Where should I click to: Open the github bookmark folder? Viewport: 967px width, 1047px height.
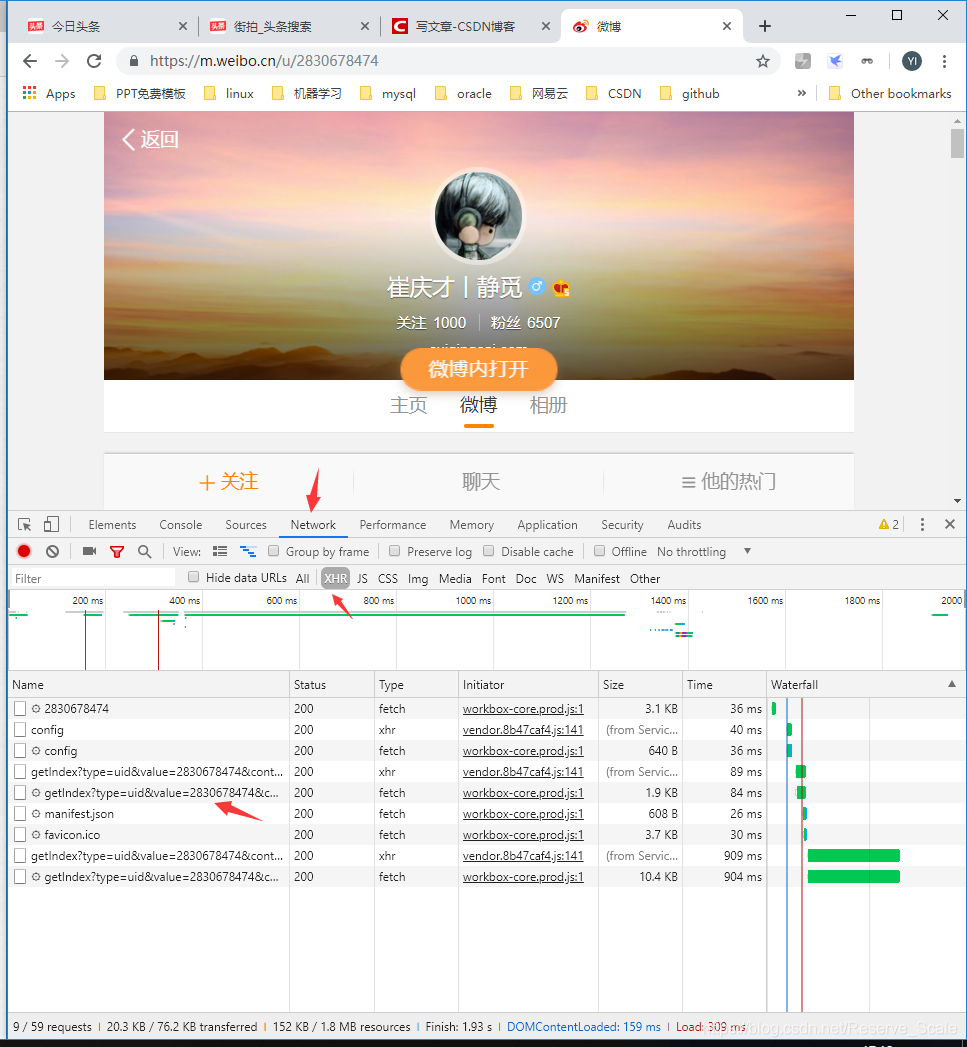[x=690, y=93]
